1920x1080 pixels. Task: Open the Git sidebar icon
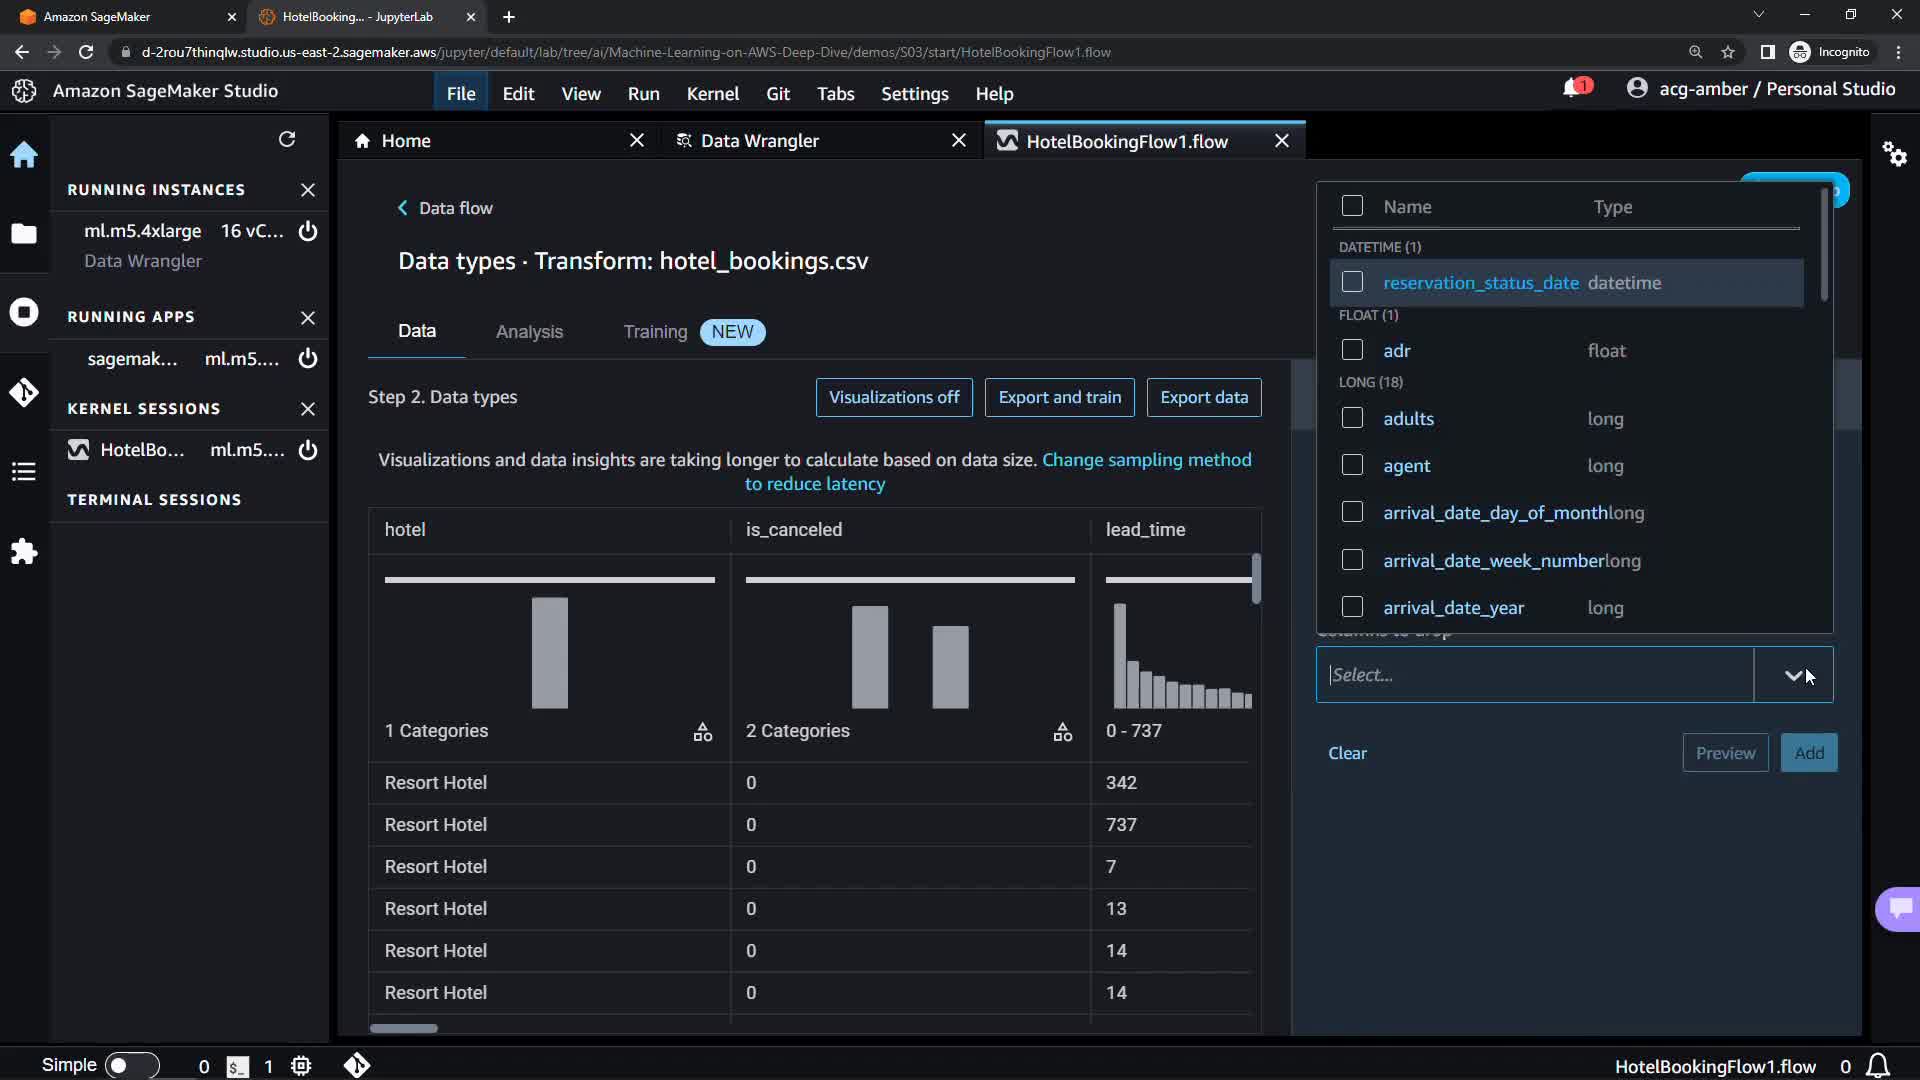click(24, 392)
